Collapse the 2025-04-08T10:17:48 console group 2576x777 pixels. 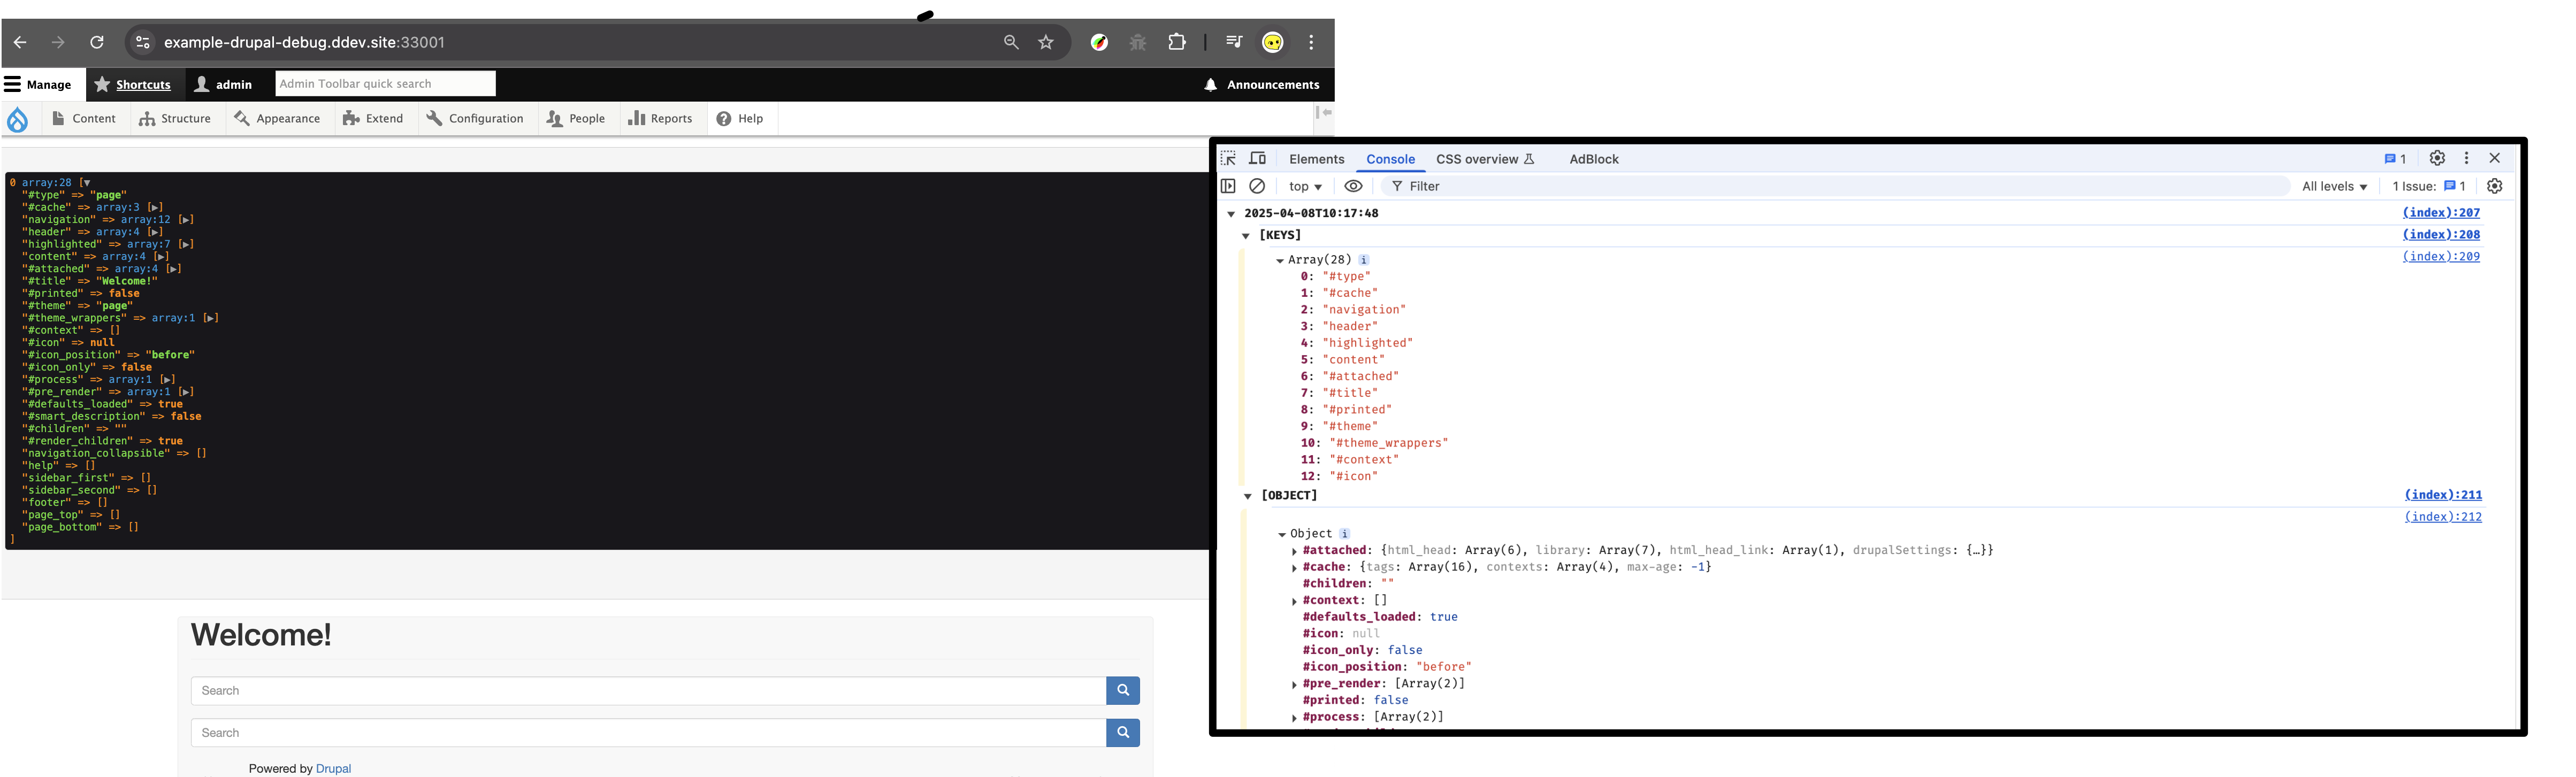tap(1231, 214)
